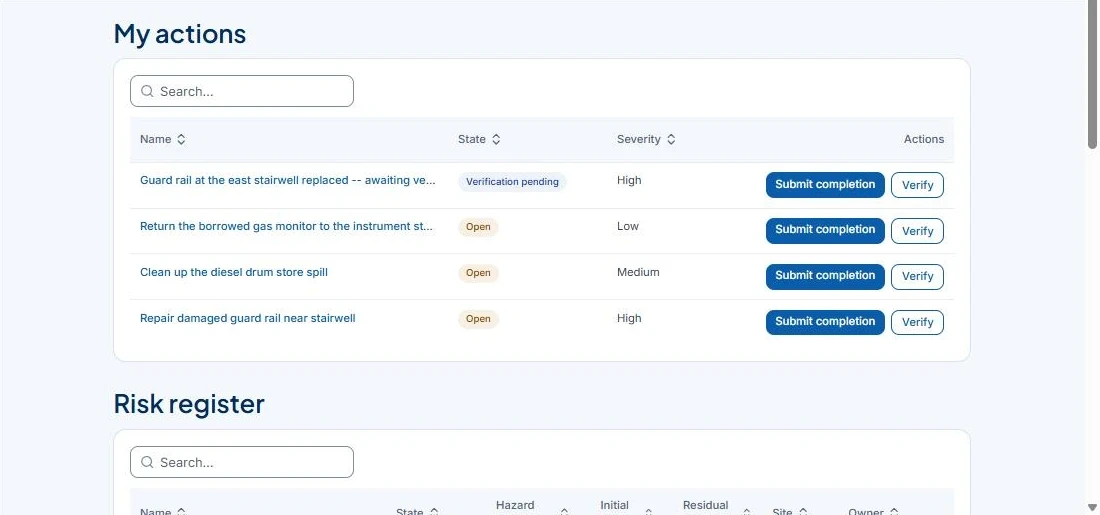Click the scrollbar down arrow
This screenshot has height=515, width=1100.
[x=1092, y=507]
